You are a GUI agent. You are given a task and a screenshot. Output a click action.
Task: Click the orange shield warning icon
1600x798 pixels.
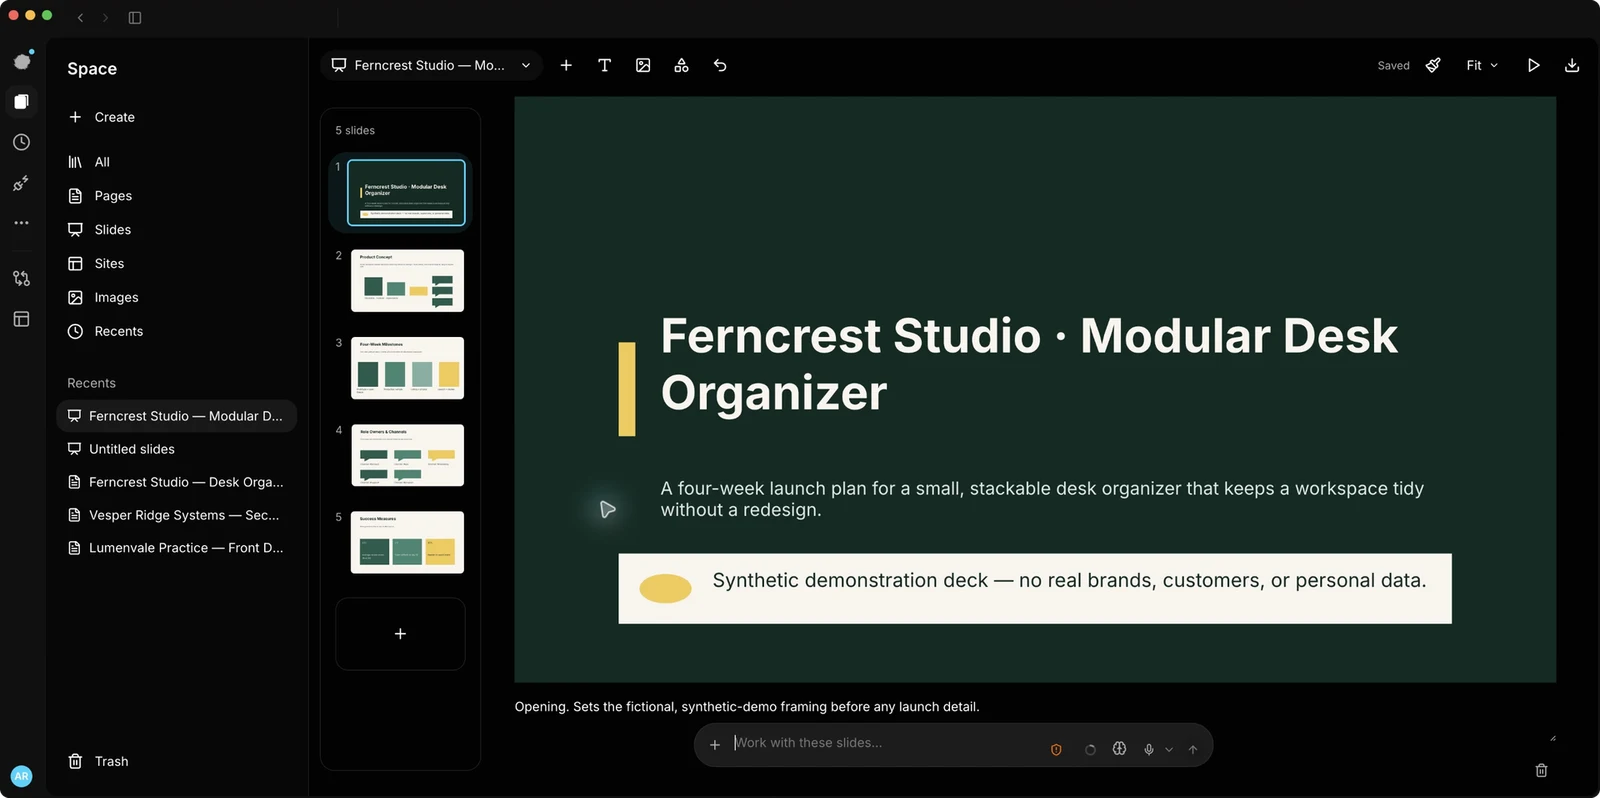1056,749
